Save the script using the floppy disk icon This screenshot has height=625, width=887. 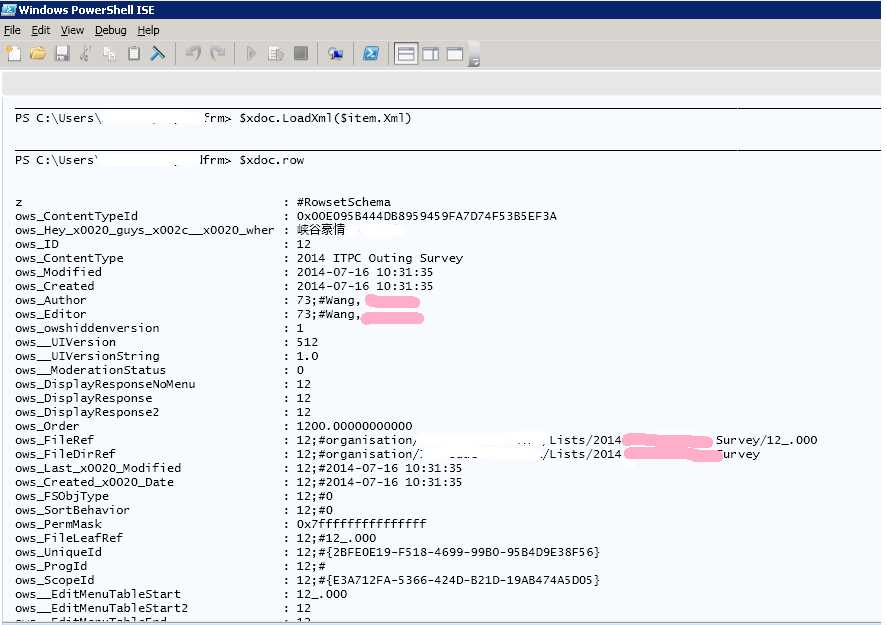[62, 54]
